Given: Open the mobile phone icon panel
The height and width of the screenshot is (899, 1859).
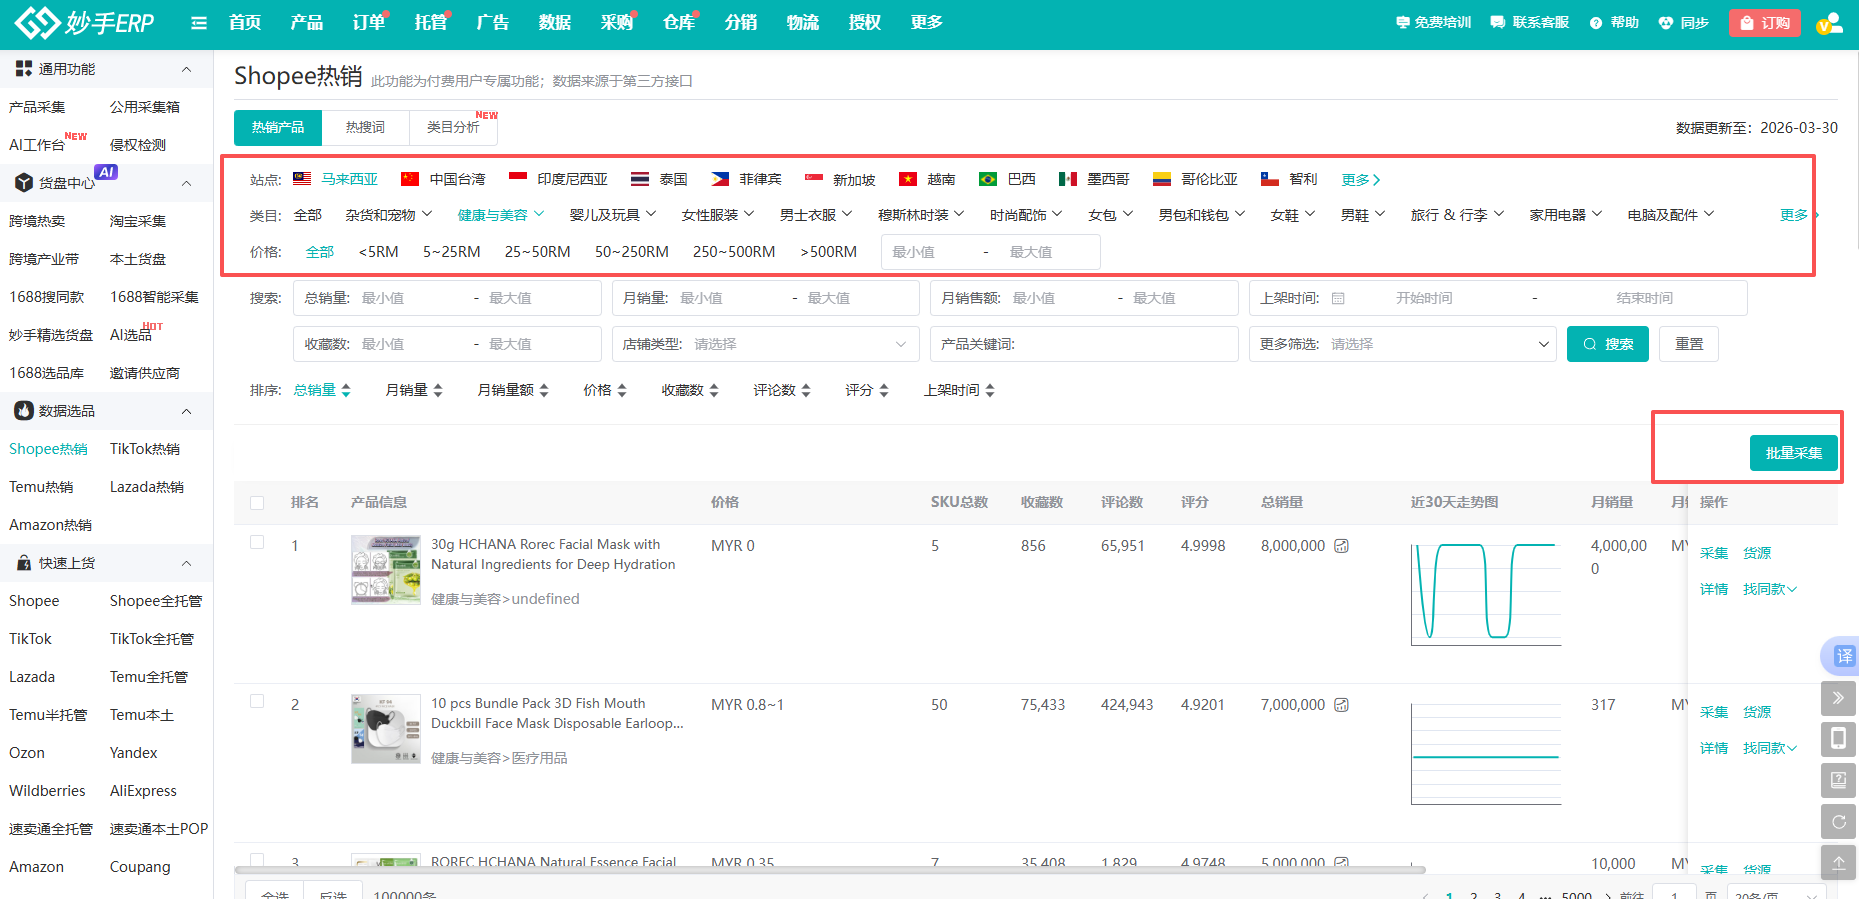Looking at the screenshot, I should (1838, 739).
